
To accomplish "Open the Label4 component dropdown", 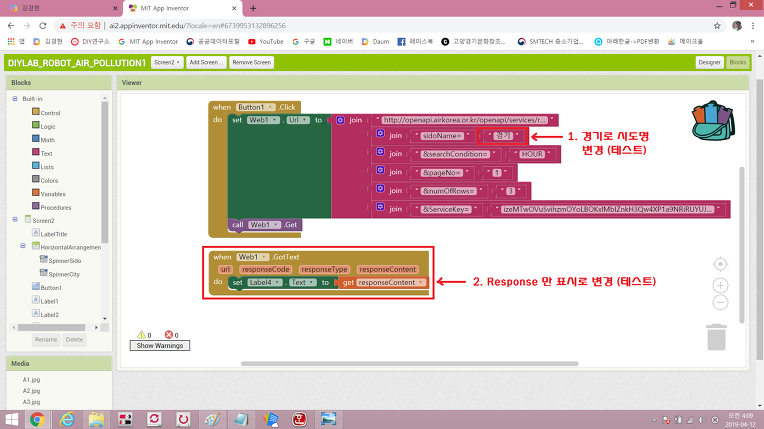I will [x=265, y=282].
